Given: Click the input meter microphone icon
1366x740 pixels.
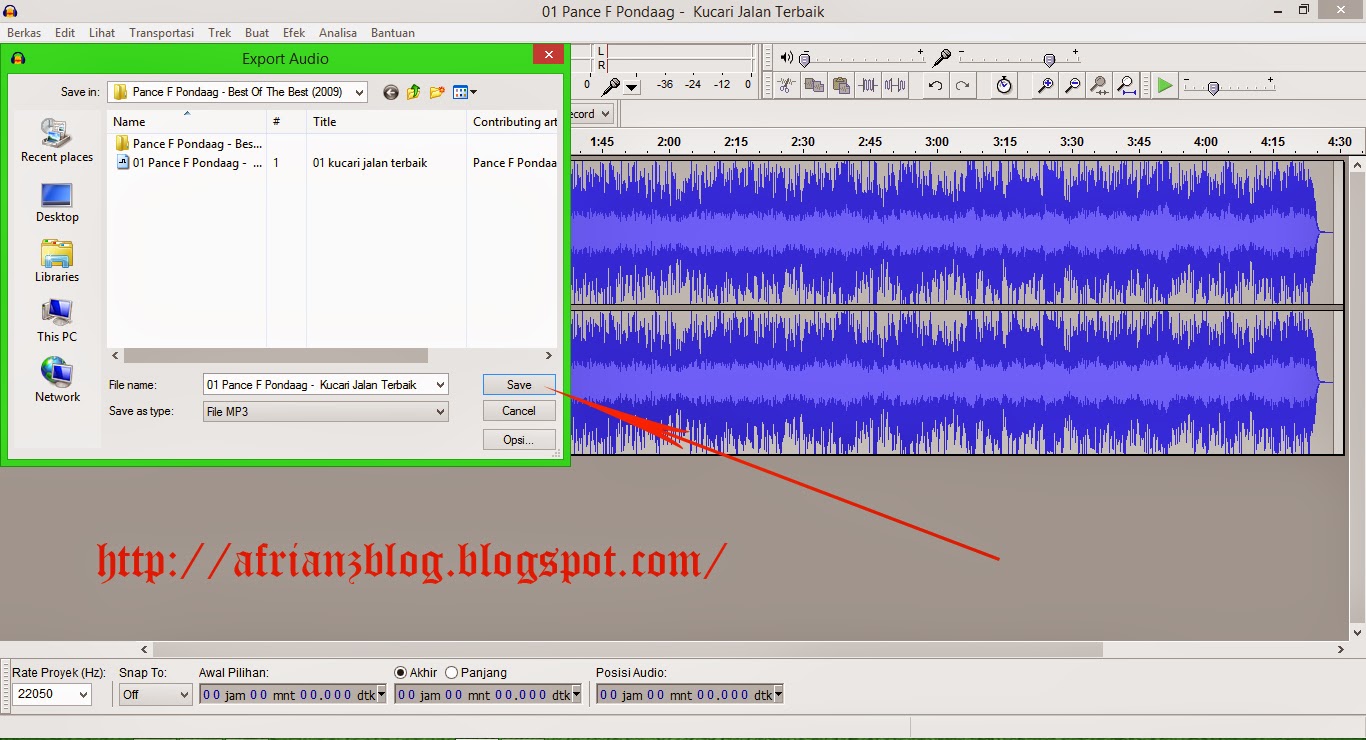Looking at the screenshot, I should [x=611, y=87].
